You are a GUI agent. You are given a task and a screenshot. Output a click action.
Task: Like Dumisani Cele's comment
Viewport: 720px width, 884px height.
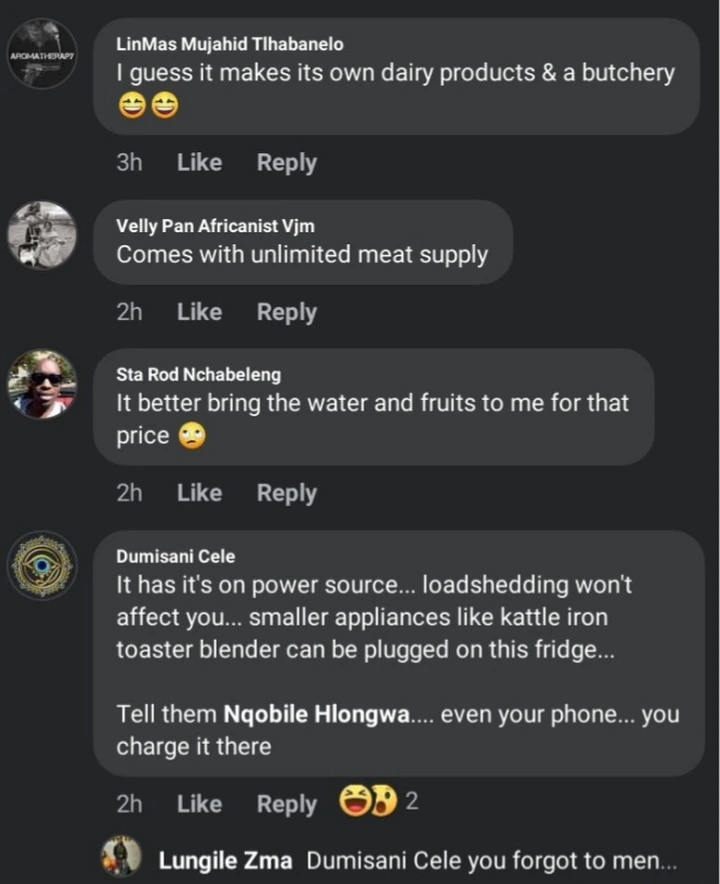point(200,804)
